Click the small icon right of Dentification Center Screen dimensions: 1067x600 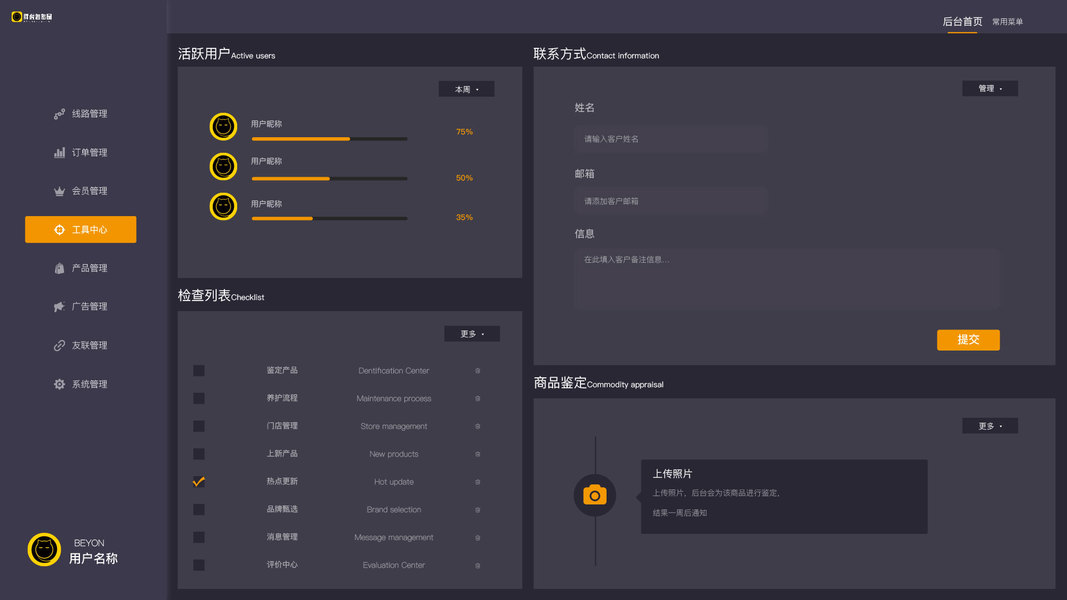point(478,371)
